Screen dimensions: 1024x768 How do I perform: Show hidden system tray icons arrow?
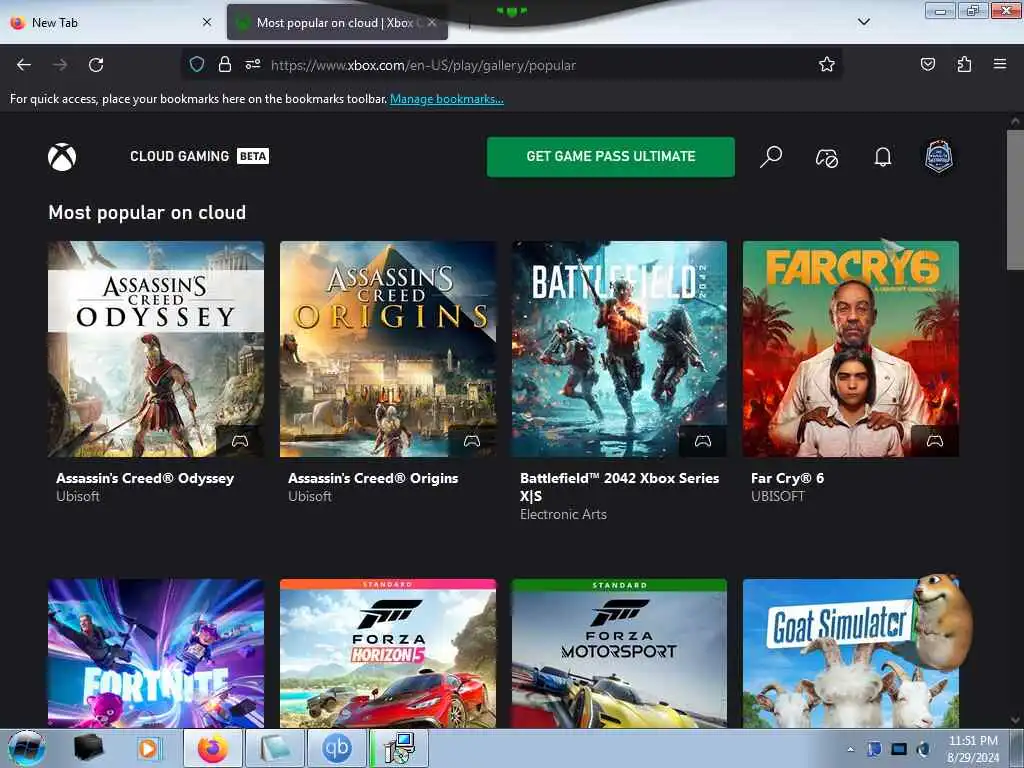[850, 749]
